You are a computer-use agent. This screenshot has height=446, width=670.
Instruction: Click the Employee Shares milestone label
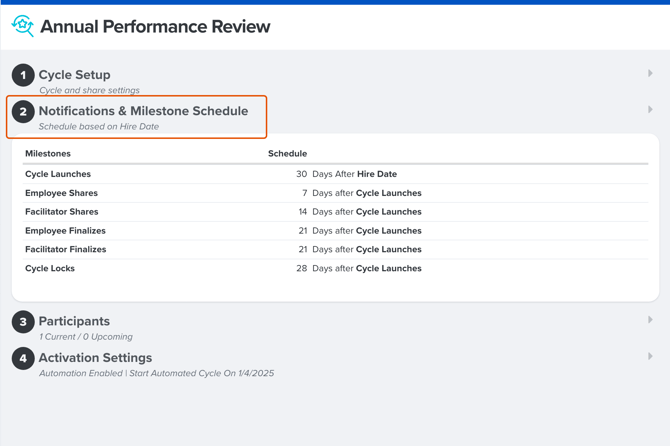61,193
